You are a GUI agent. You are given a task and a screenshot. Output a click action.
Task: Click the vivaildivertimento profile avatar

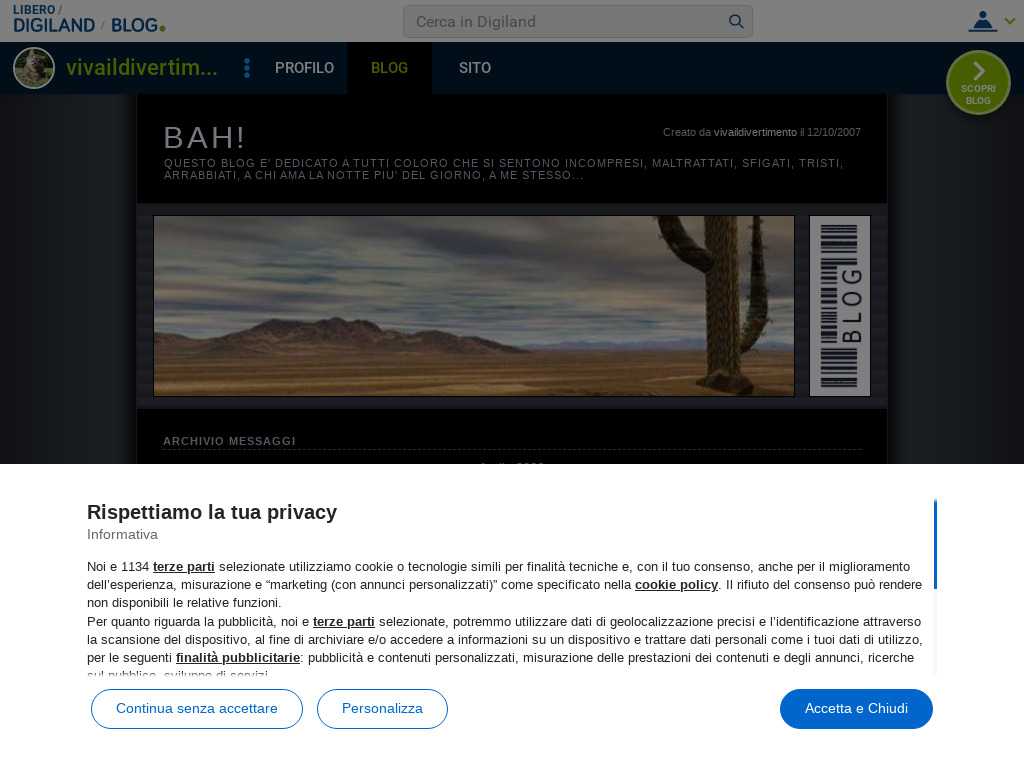34,68
